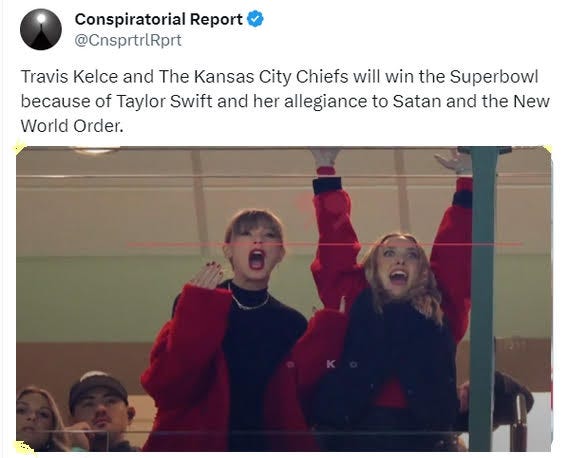Open the Conspiratorial Report profile avatar
This screenshot has width=568, height=458.
click(41, 29)
